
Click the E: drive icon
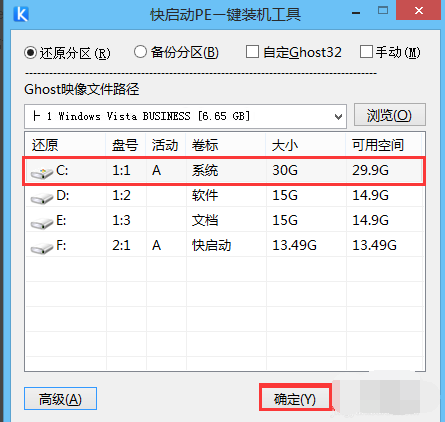(x=42, y=223)
